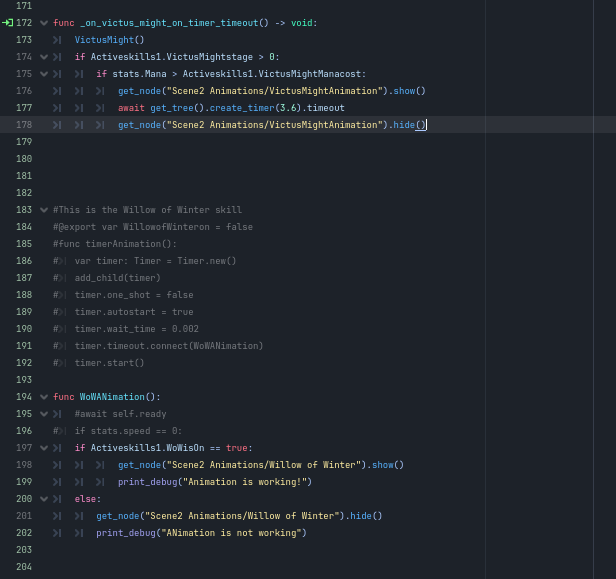The image size is (616, 579).
Task: Collapse the WoWisOn if block on line 197
Action: [x=44, y=448]
